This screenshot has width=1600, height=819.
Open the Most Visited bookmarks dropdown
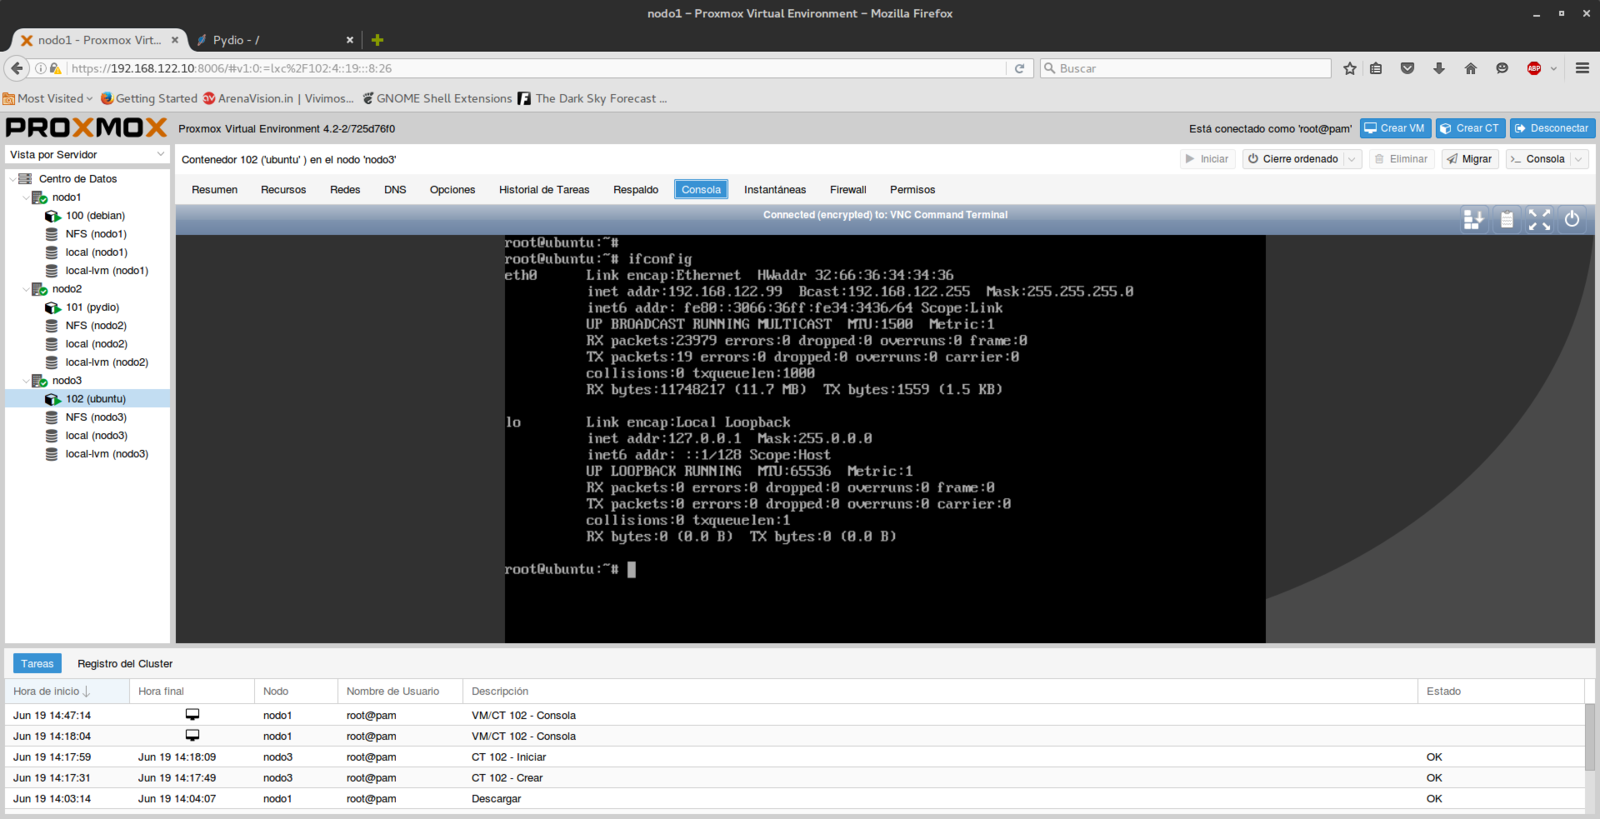click(48, 98)
